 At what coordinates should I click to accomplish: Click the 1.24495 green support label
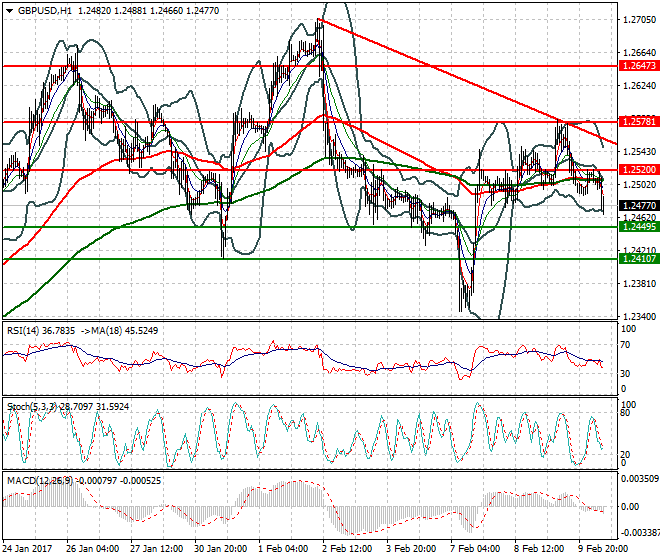tap(639, 227)
